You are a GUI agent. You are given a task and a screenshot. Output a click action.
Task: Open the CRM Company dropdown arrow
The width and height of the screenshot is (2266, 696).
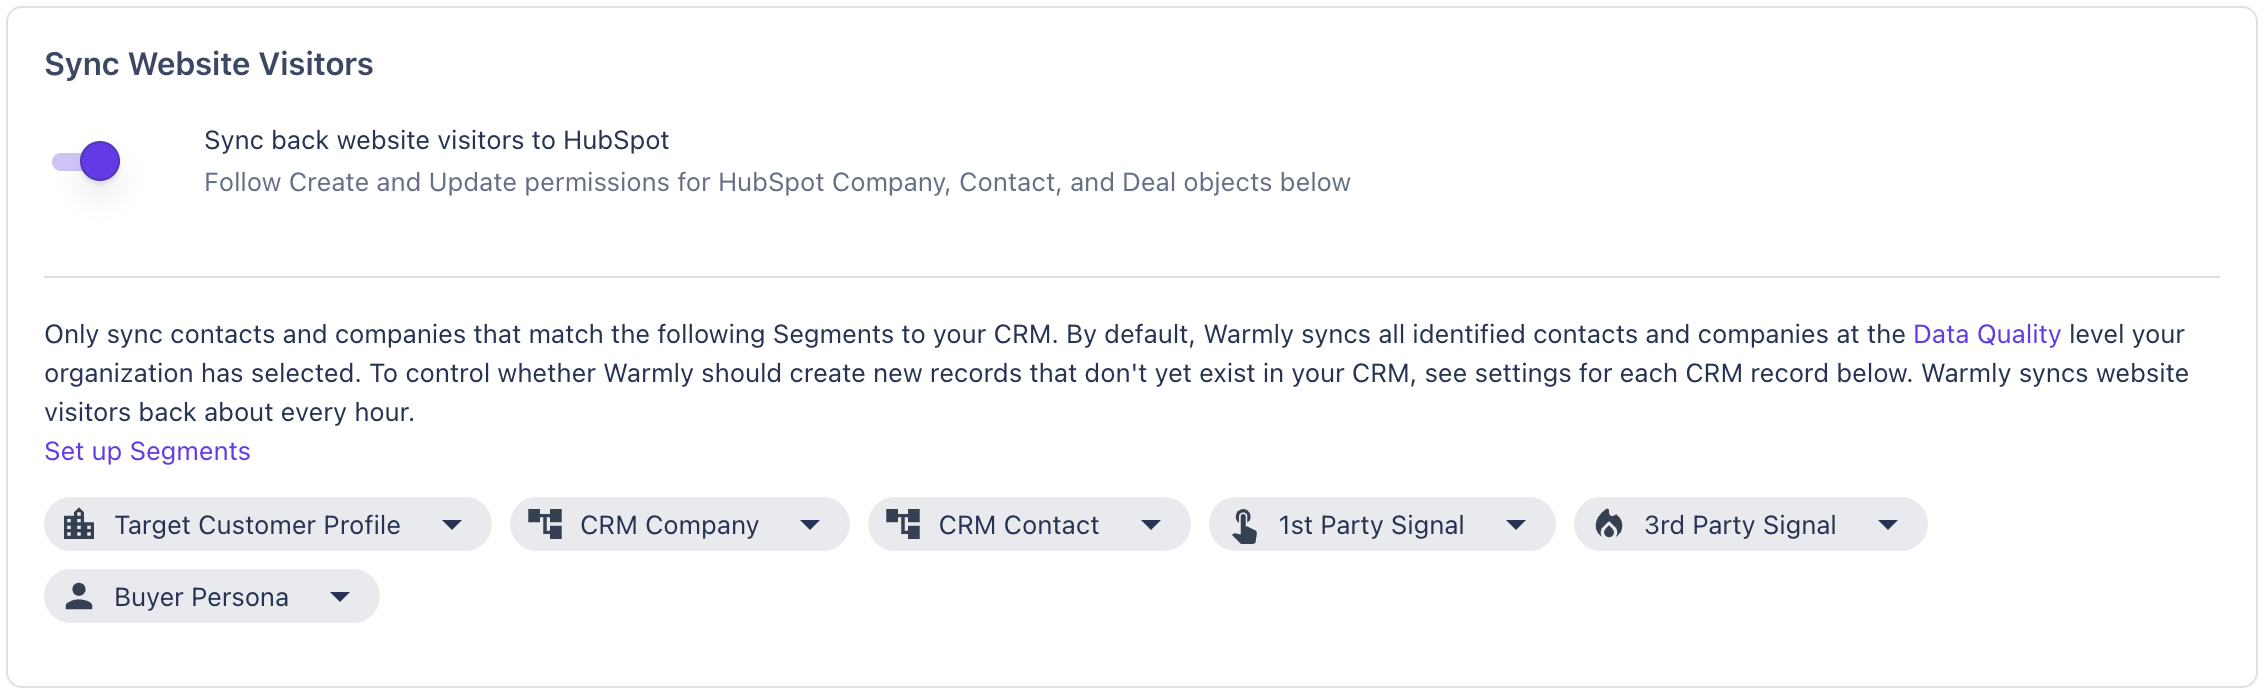click(x=810, y=525)
